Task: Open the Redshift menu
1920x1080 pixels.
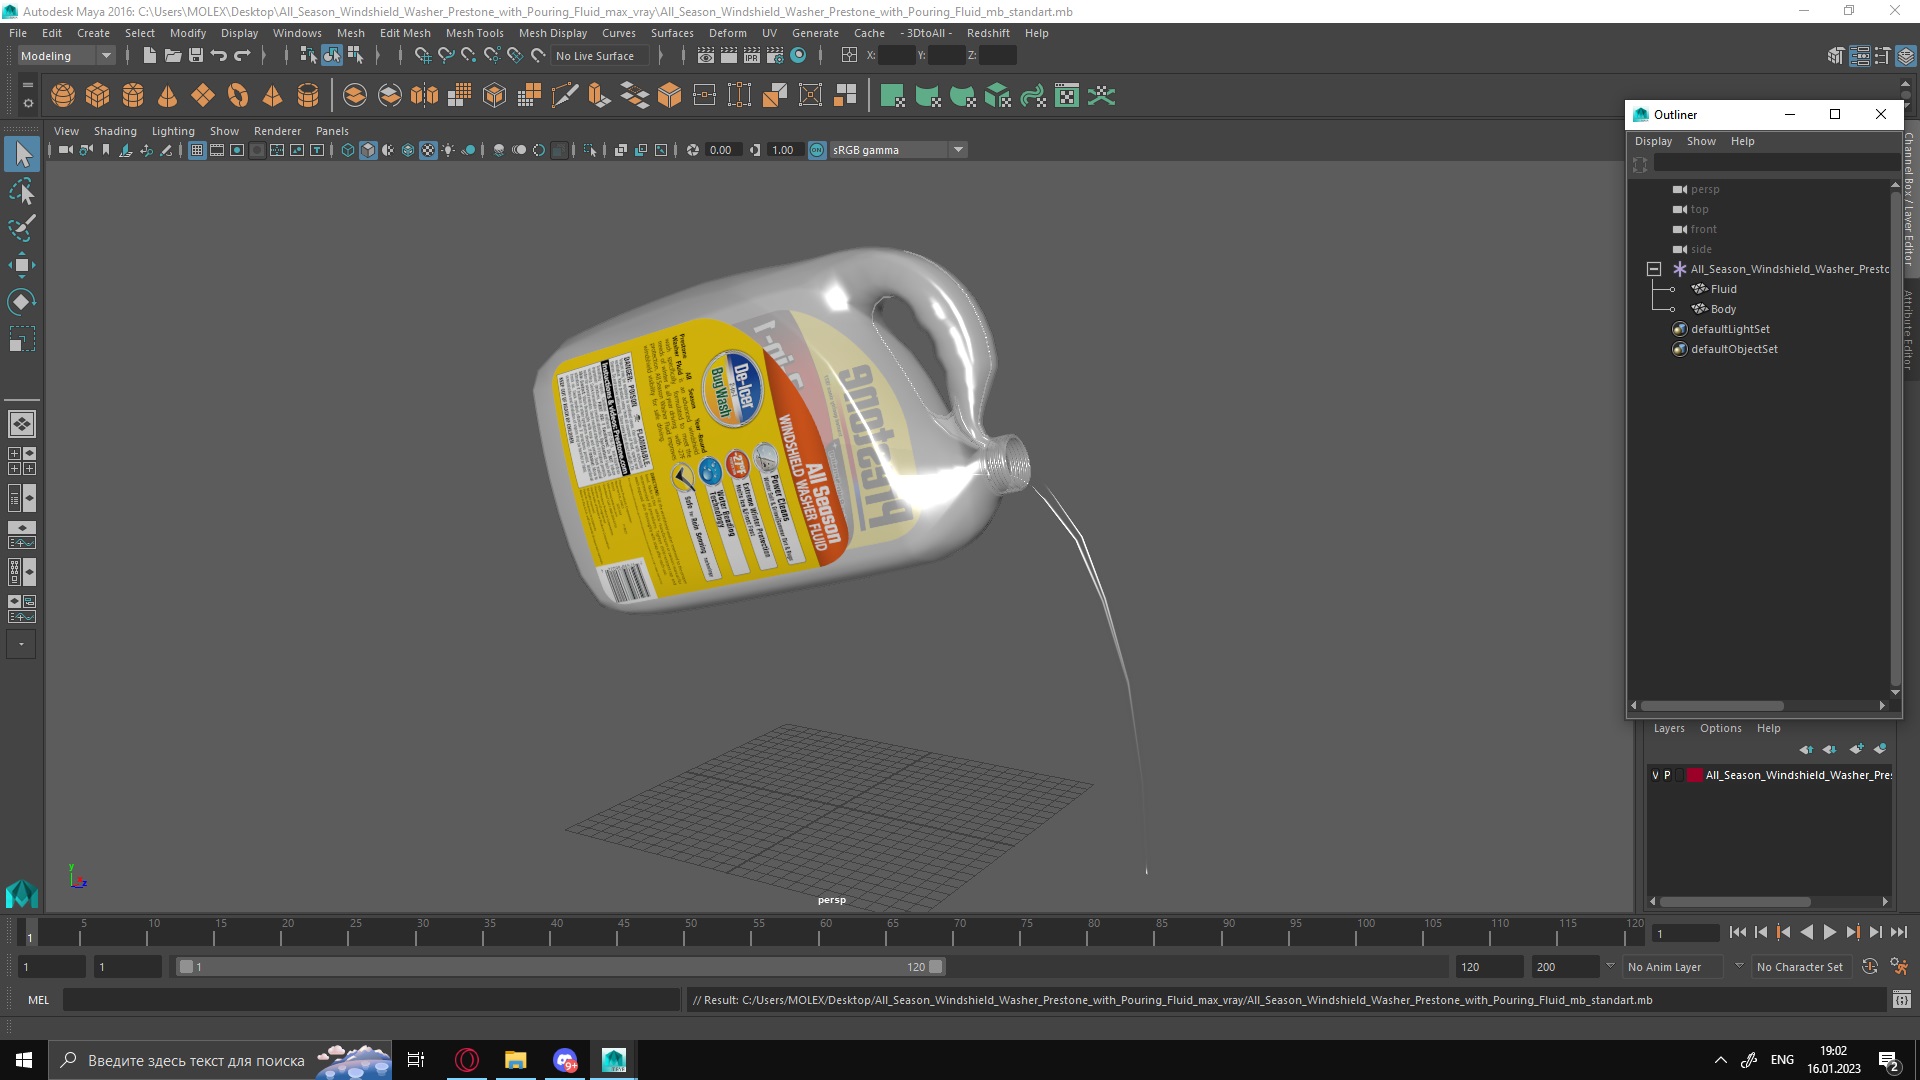Action: tap(988, 33)
